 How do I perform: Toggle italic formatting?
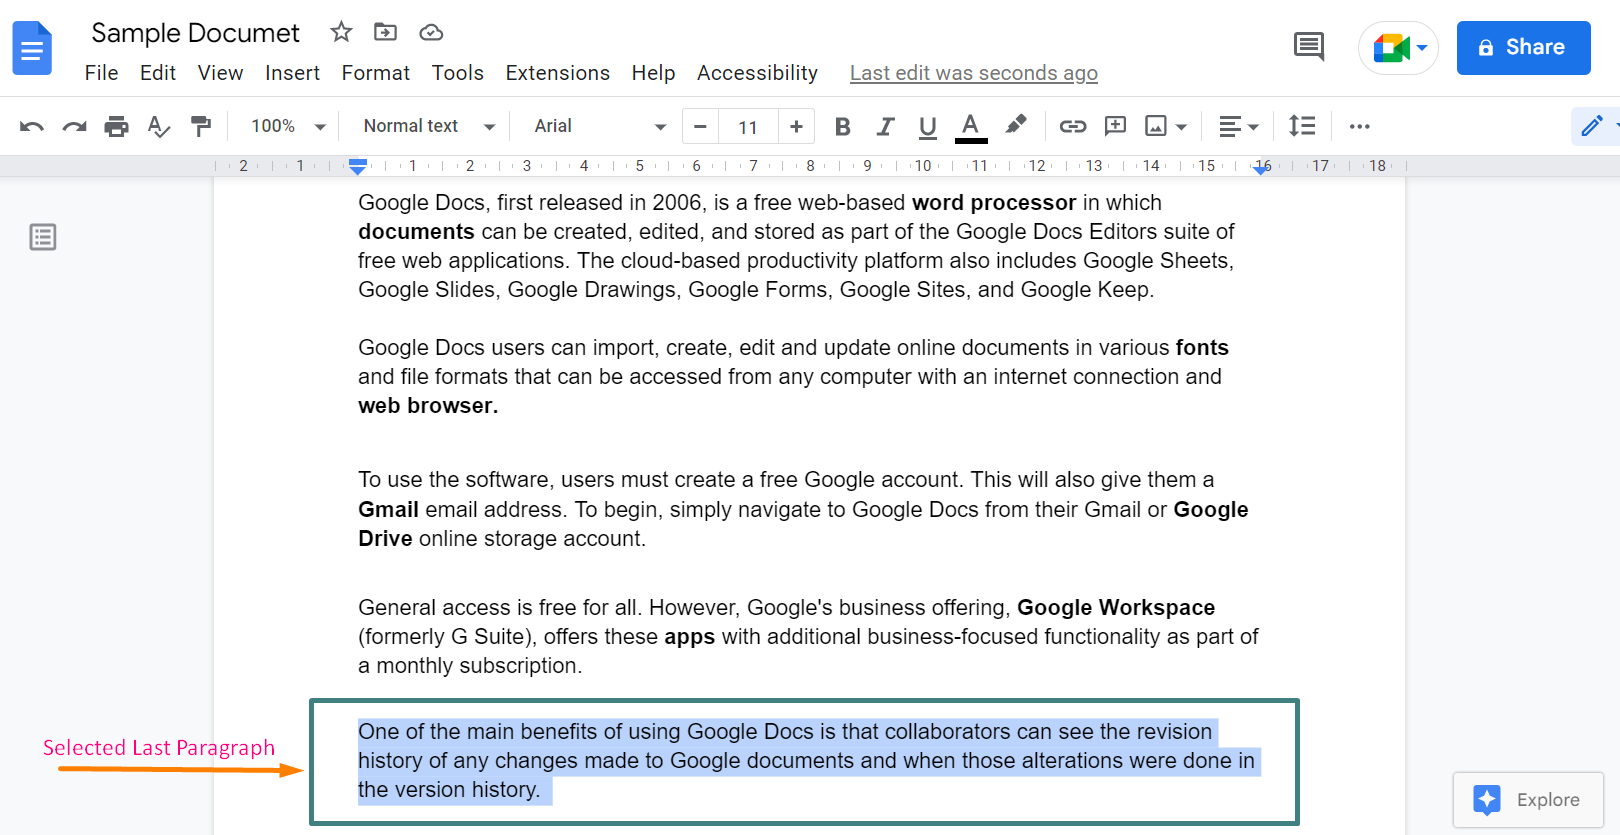885,126
